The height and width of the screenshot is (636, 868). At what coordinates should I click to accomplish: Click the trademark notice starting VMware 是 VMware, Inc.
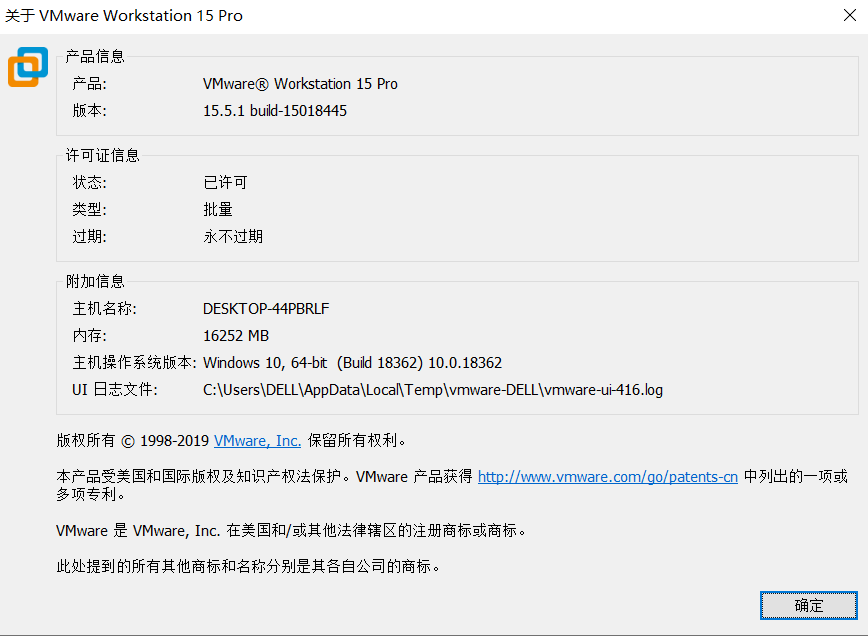(x=291, y=530)
